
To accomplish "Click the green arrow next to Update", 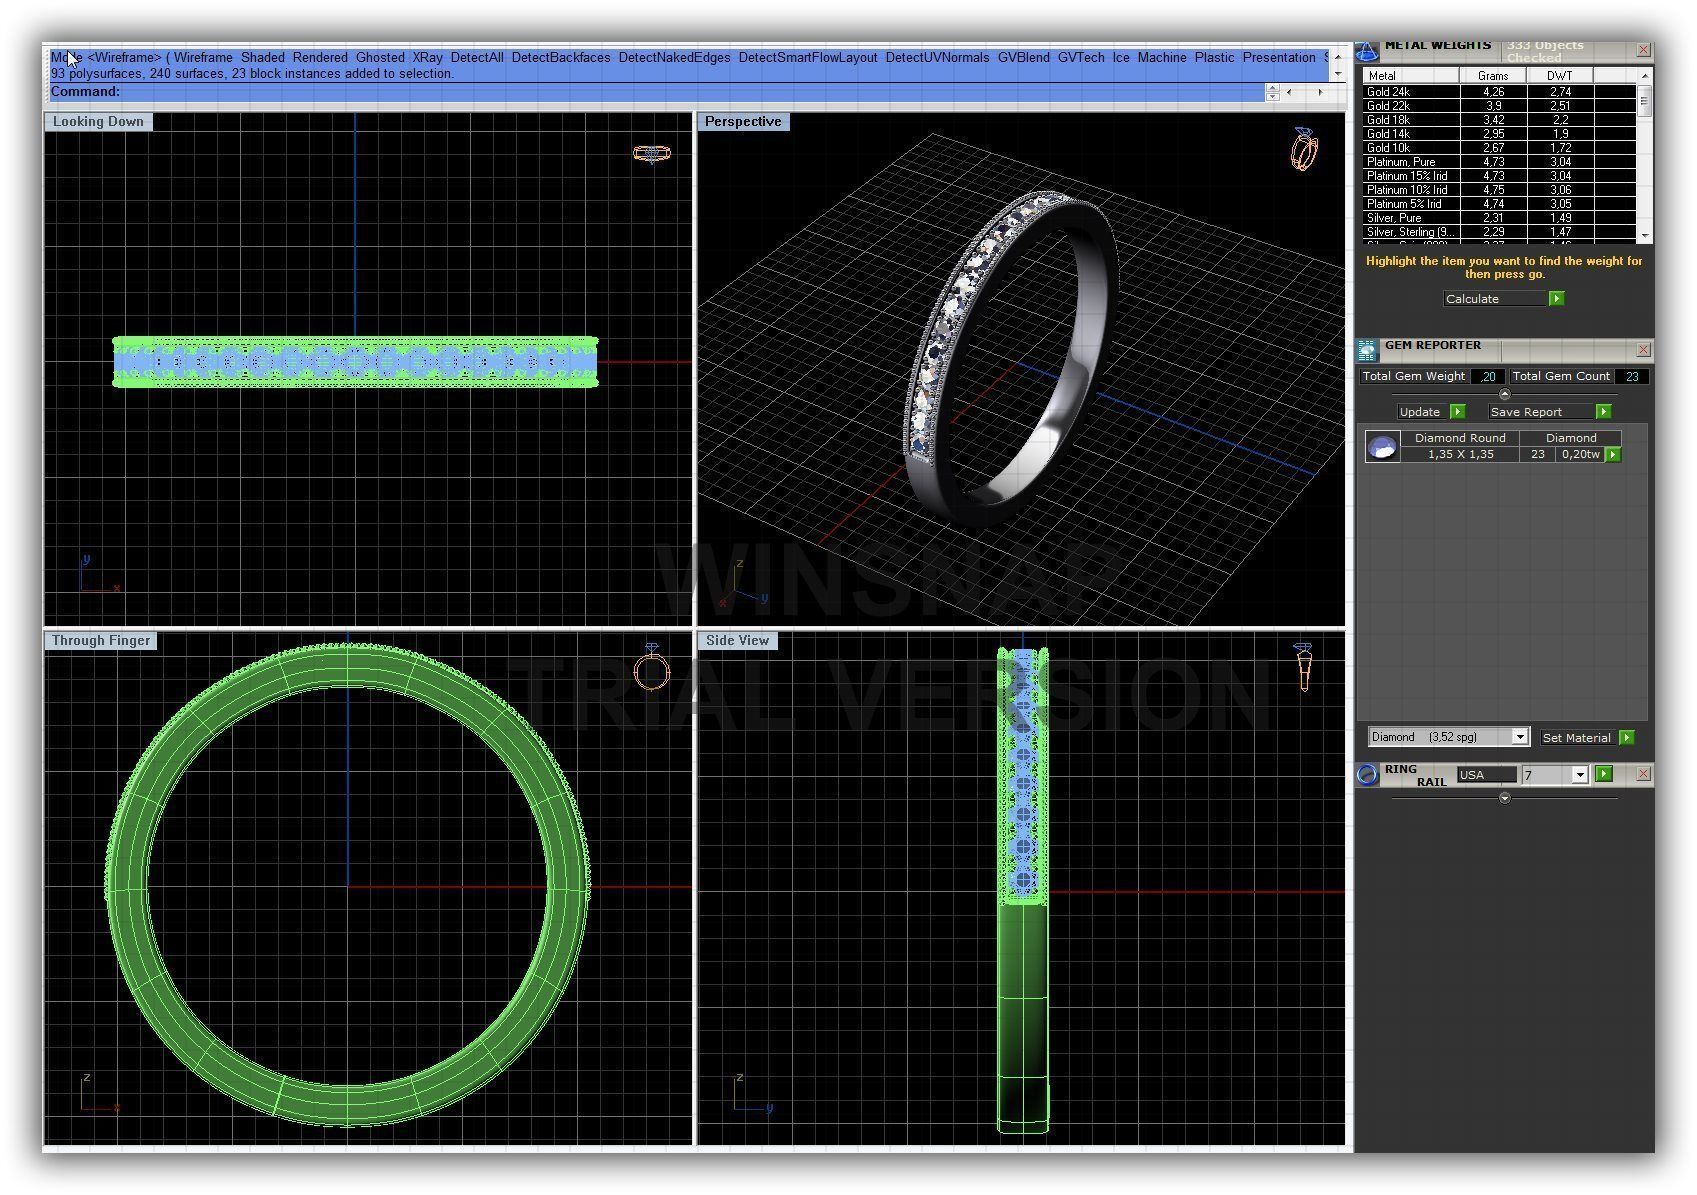I will 1457,412.
